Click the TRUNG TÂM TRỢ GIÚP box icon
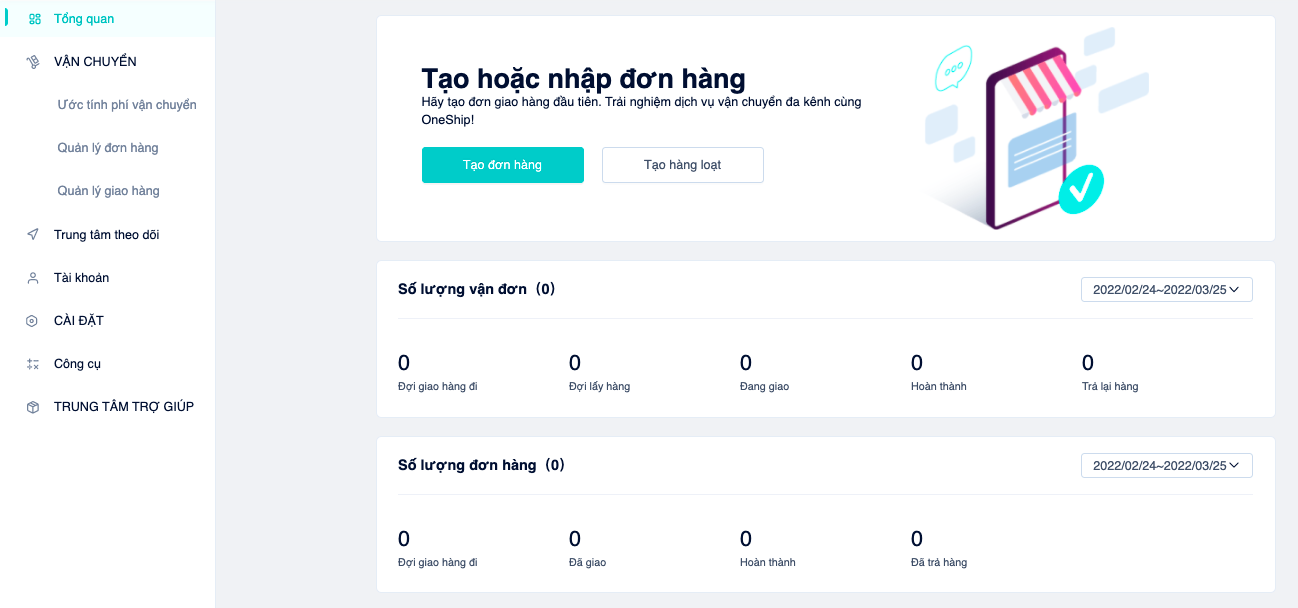 point(33,407)
